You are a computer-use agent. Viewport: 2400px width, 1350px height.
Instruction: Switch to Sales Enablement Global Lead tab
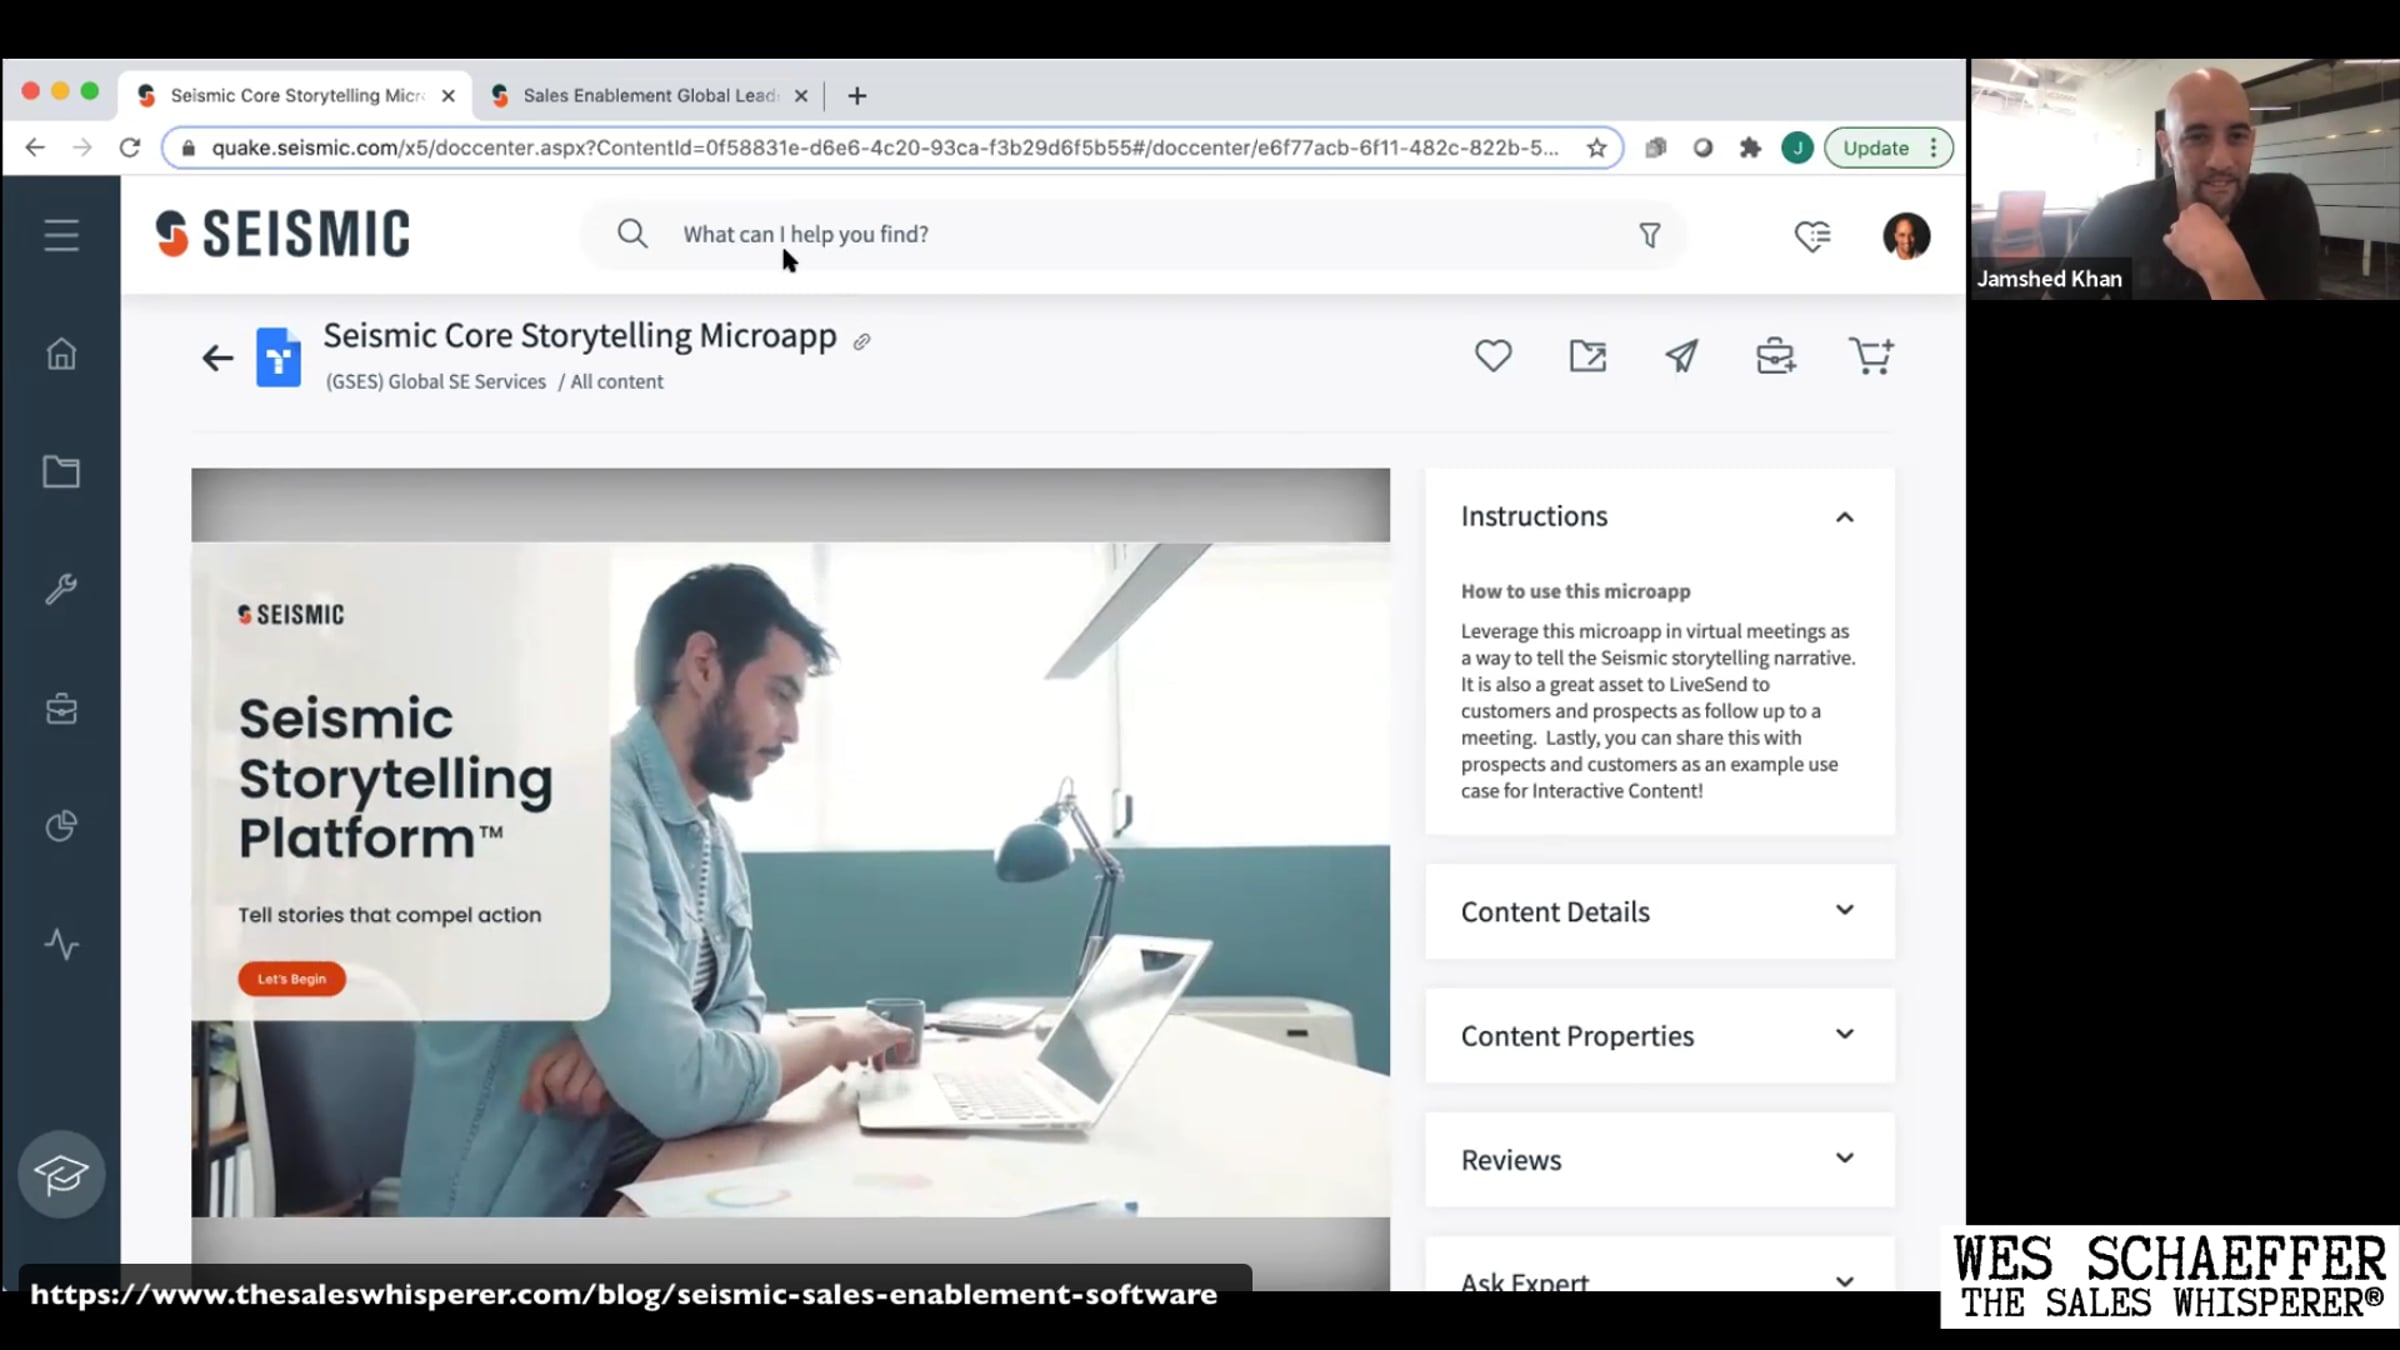coord(648,96)
